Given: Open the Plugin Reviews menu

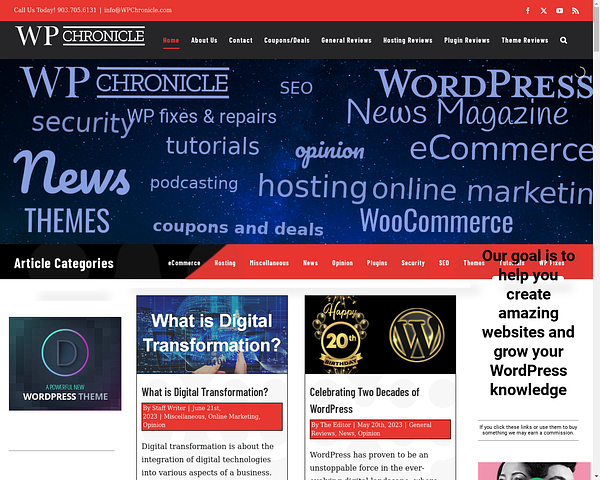Looking at the screenshot, I should [468, 41].
